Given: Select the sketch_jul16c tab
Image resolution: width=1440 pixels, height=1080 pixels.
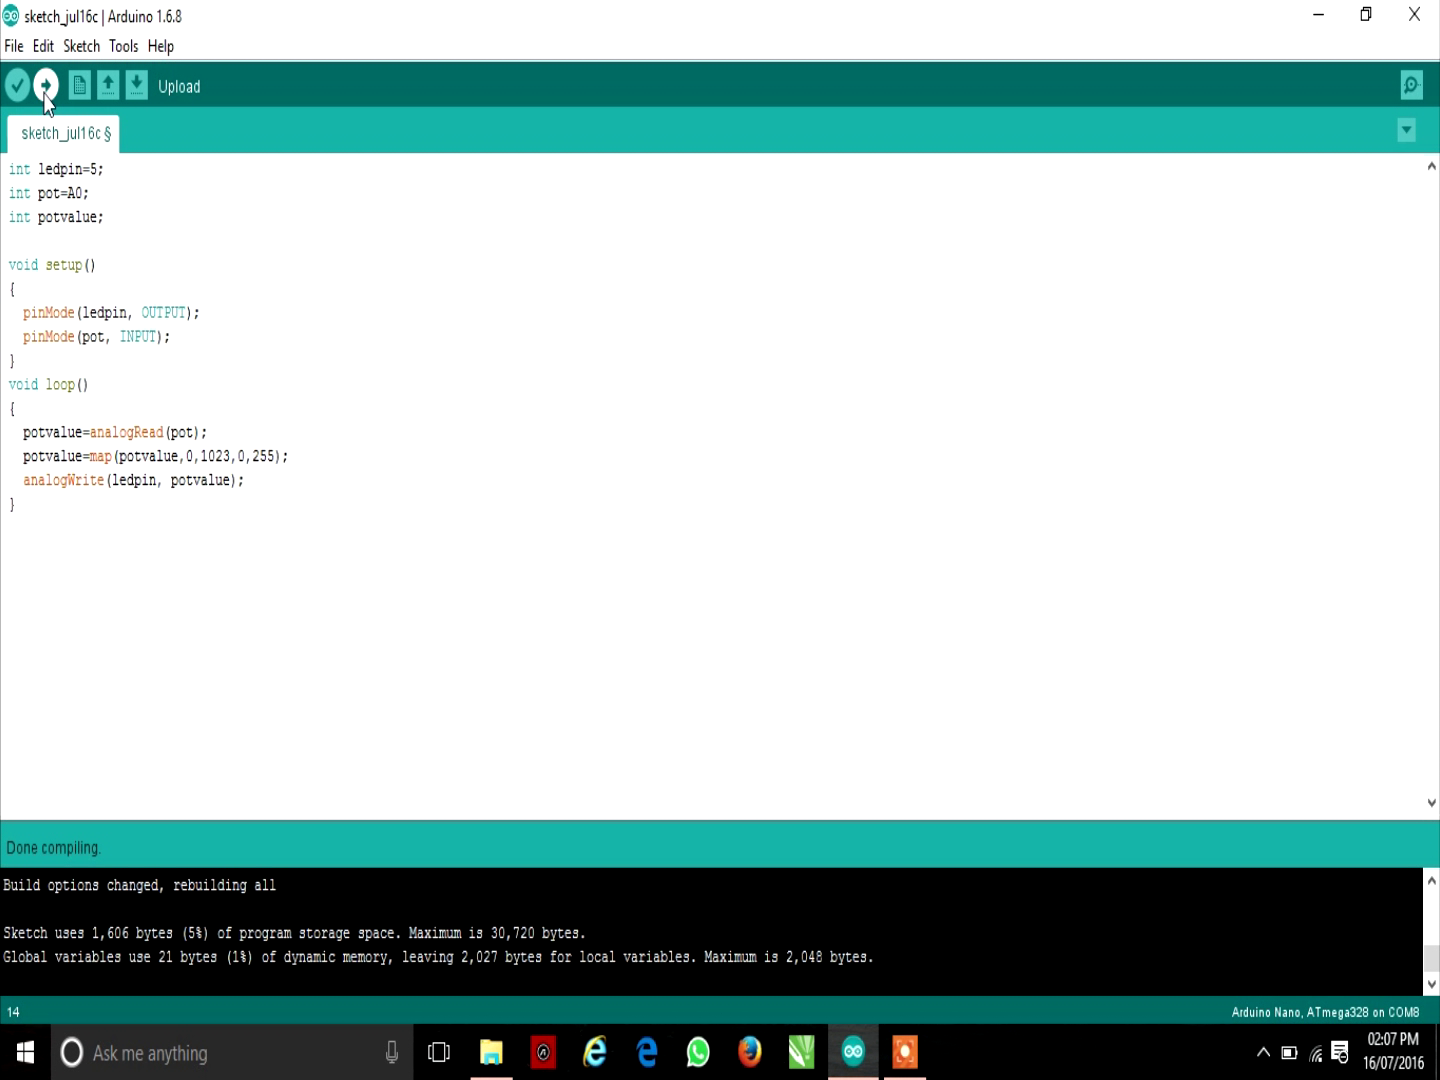Looking at the screenshot, I should [x=64, y=133].
